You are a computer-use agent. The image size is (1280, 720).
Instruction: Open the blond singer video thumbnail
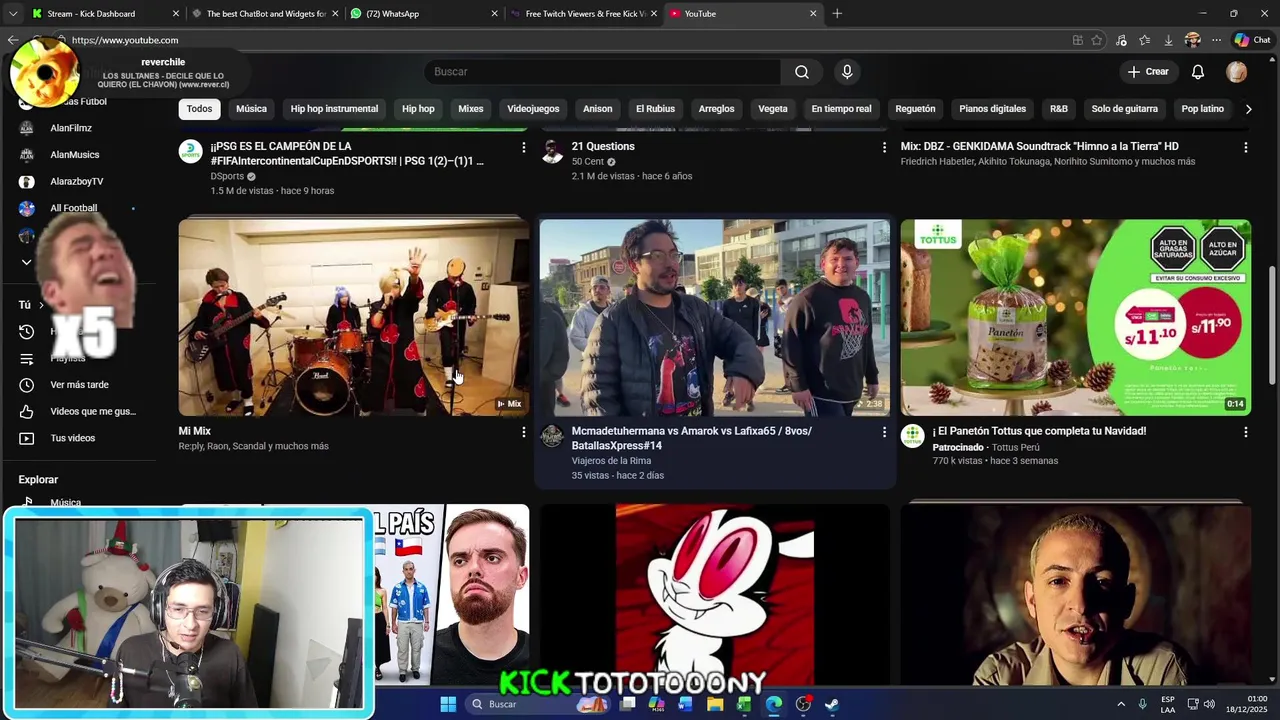tap(1075, 594)
